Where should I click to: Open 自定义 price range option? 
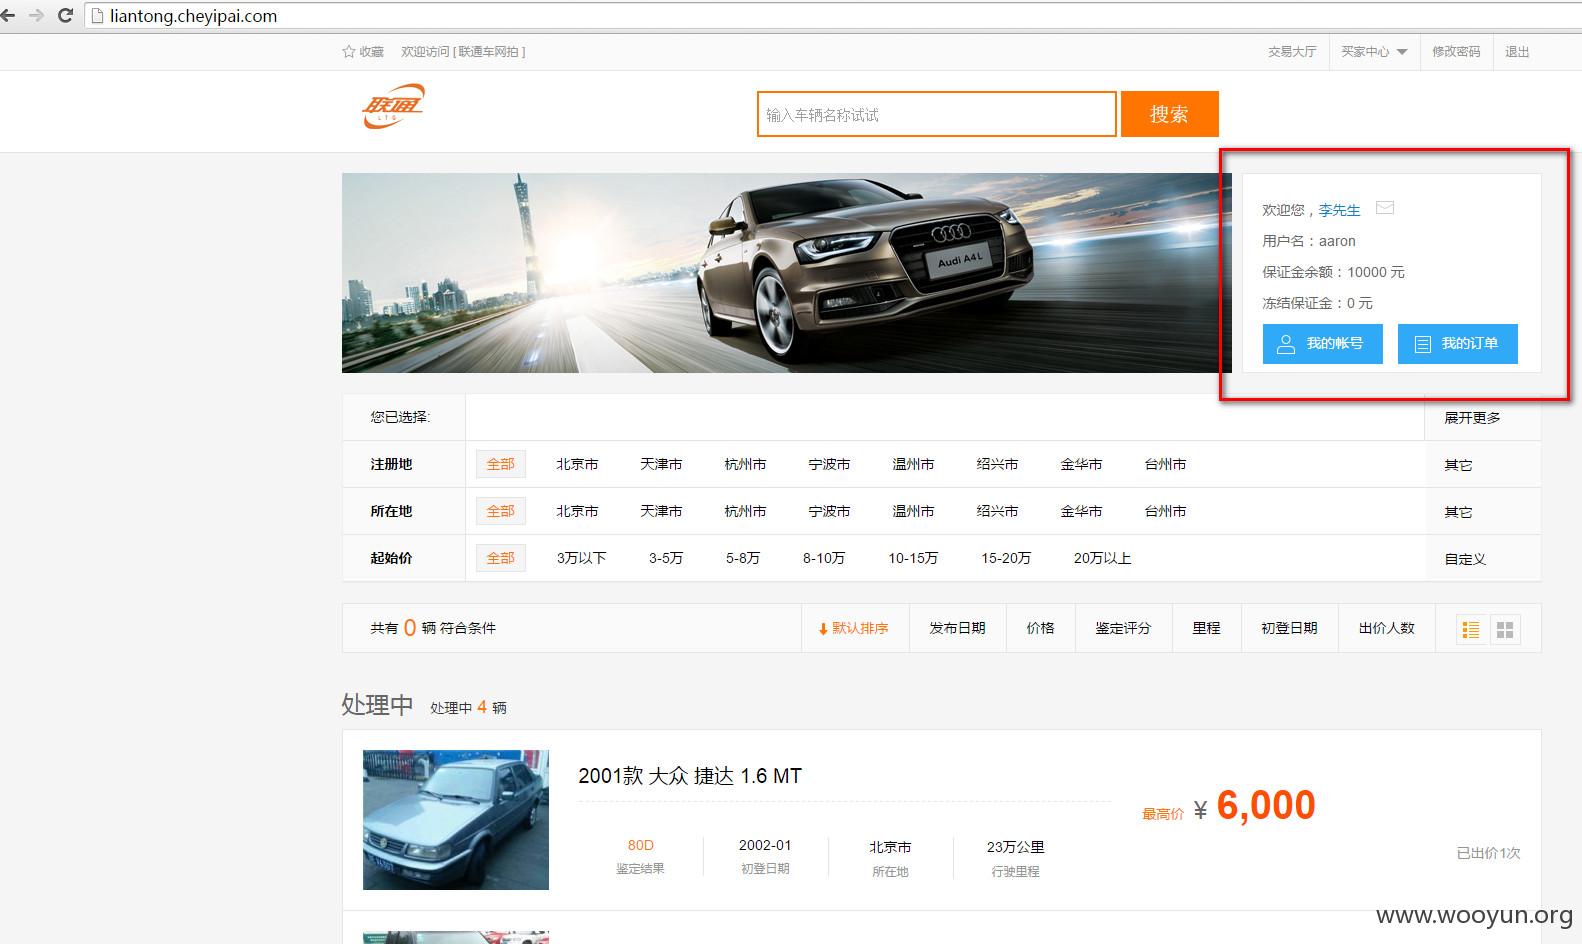pyautogui.click(x=1465, y=559)
